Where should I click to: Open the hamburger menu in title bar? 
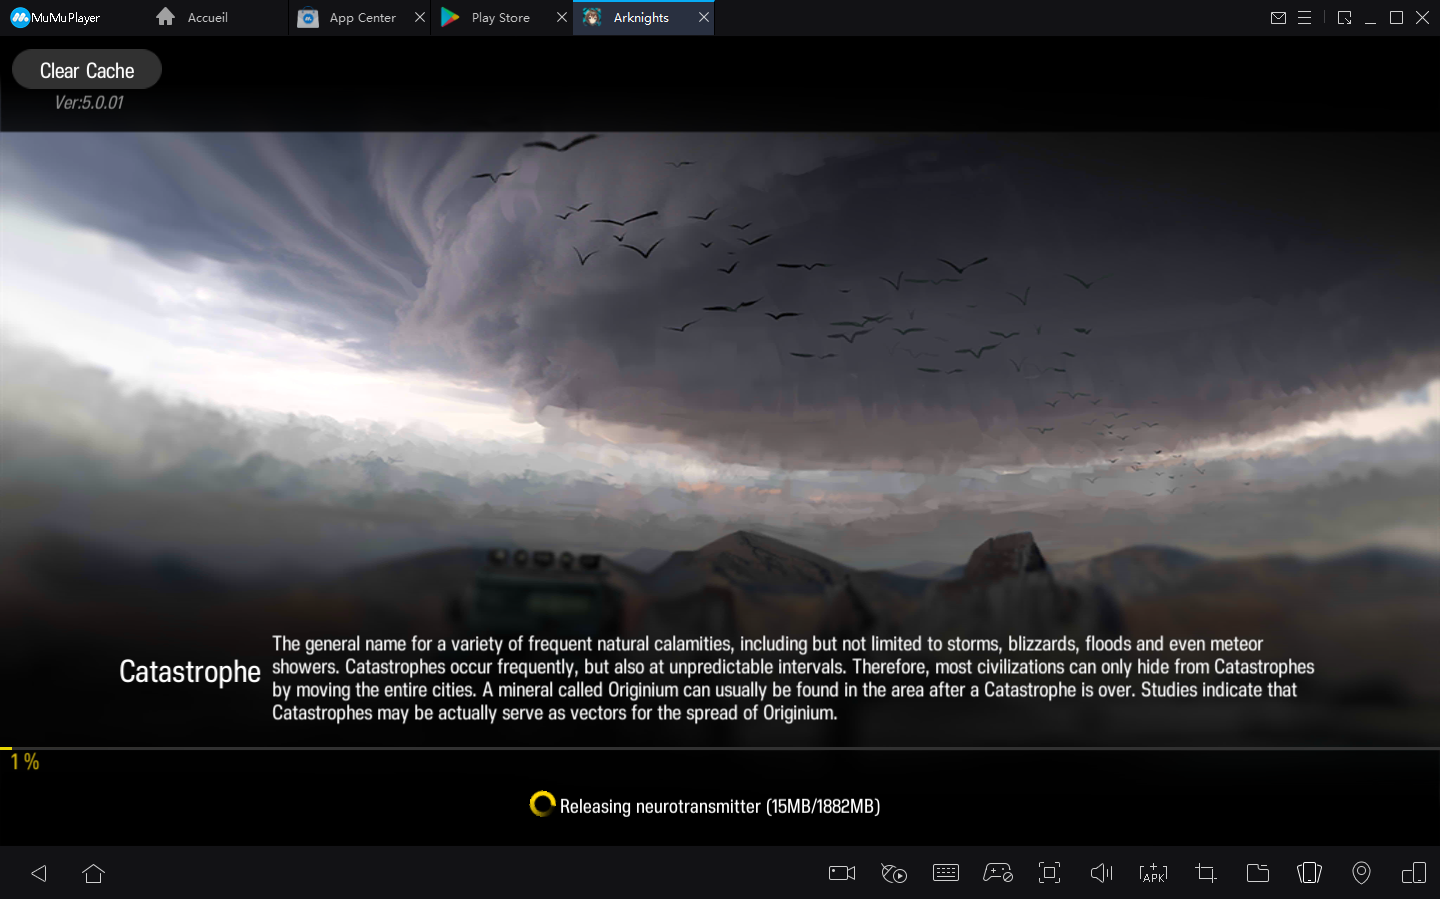coord(1304,17)
